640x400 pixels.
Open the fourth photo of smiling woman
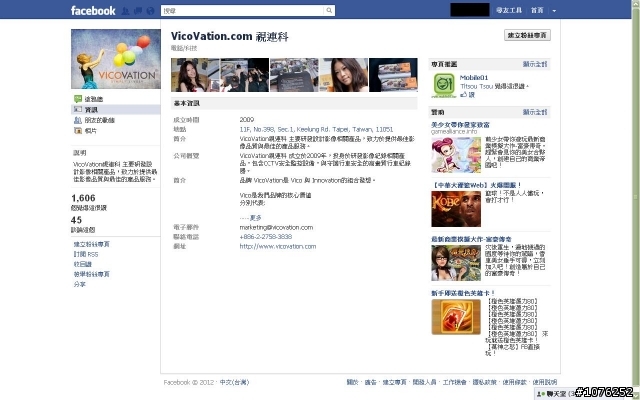point(343,75)
